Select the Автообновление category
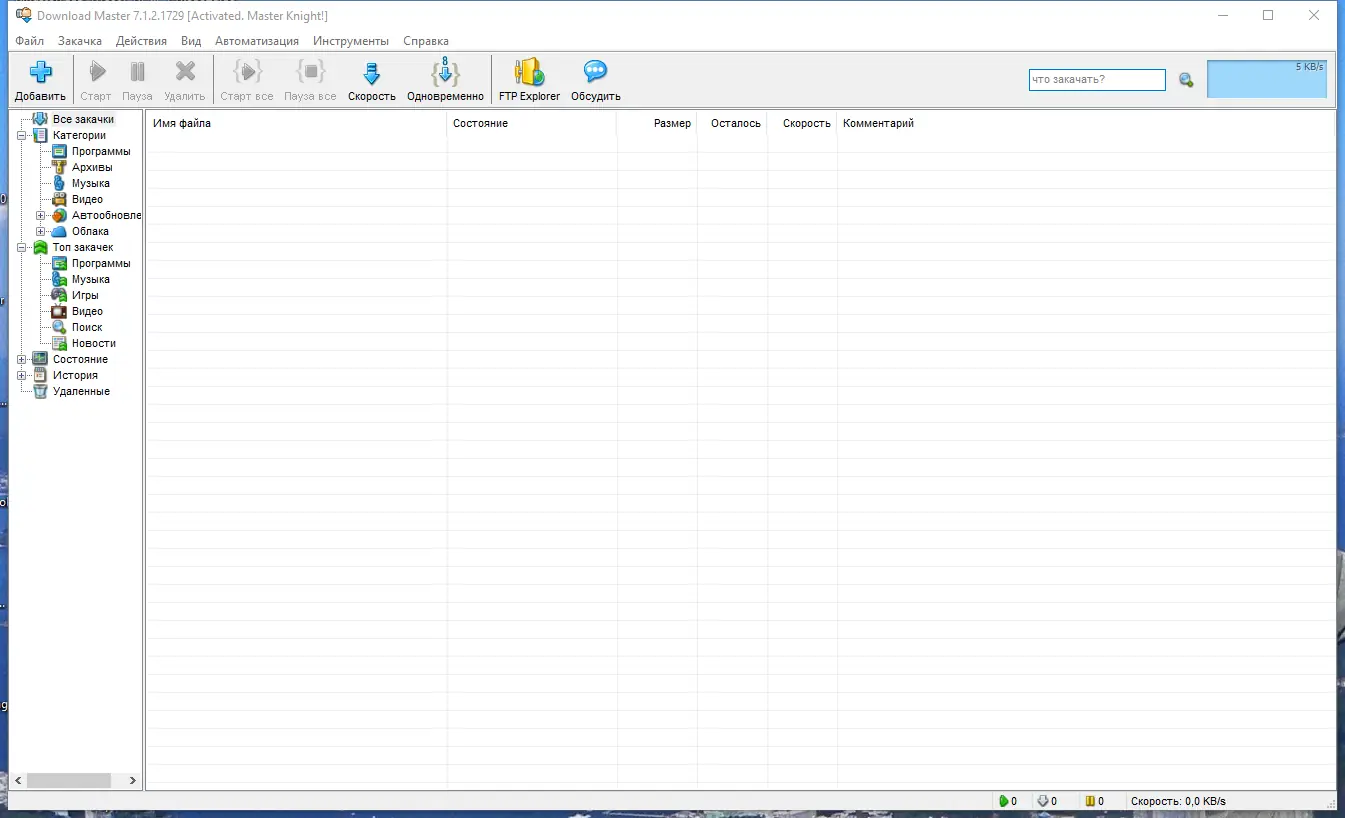This screenshot has width=1345, height=818. (106, 216)
